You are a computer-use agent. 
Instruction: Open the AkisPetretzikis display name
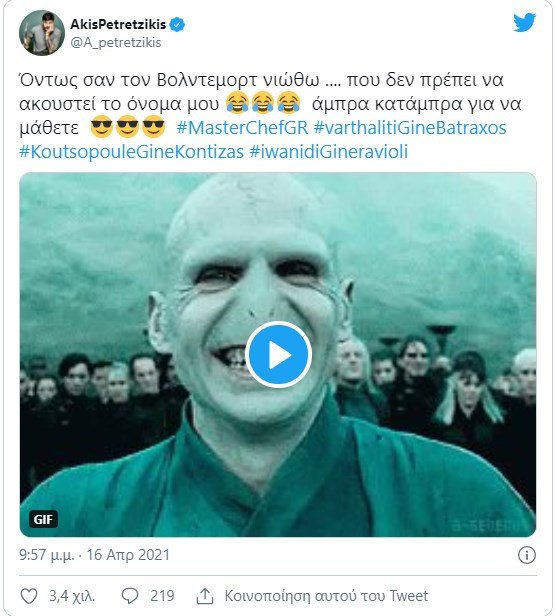[118, 25]
